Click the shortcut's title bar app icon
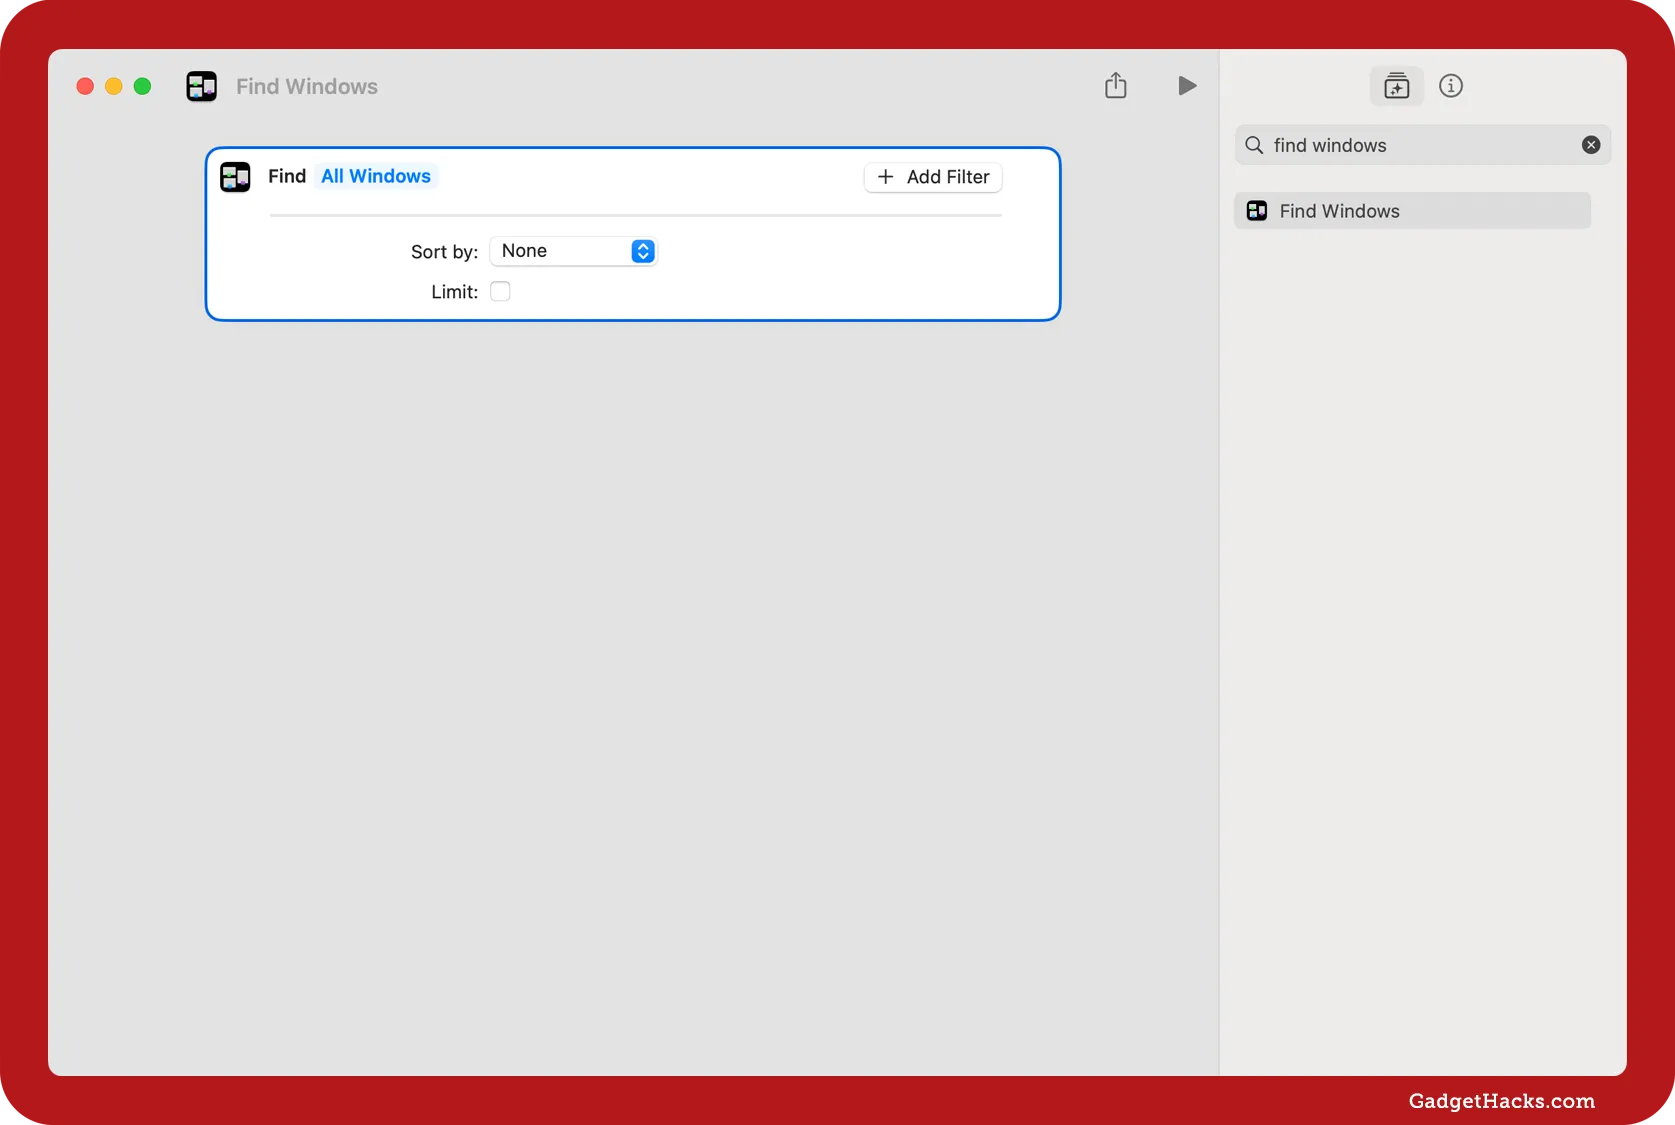Viewport: 1675px width, 1125px height. click(202, 86)
